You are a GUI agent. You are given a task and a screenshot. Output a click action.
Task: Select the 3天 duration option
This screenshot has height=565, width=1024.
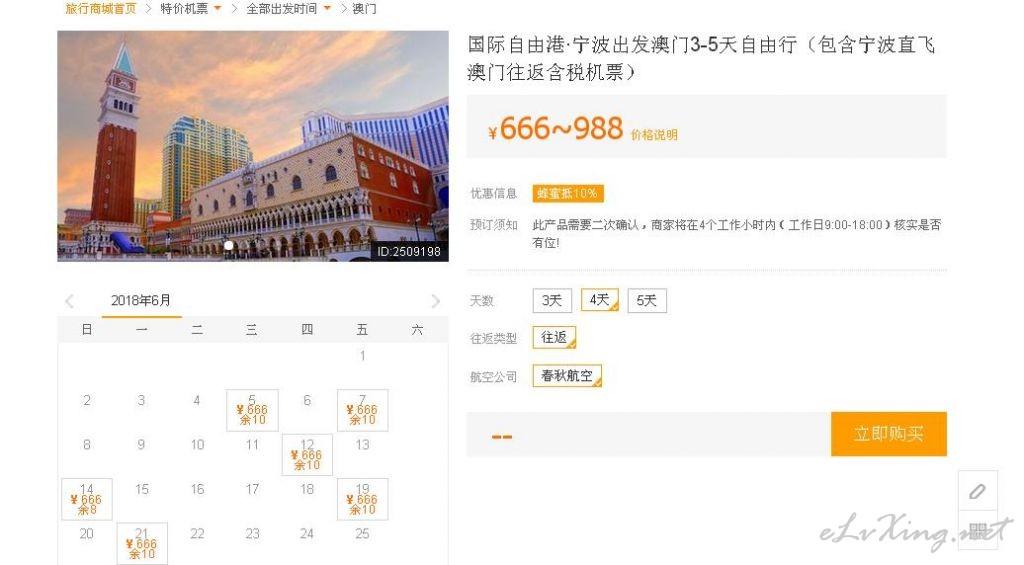(x=552, y=300)
